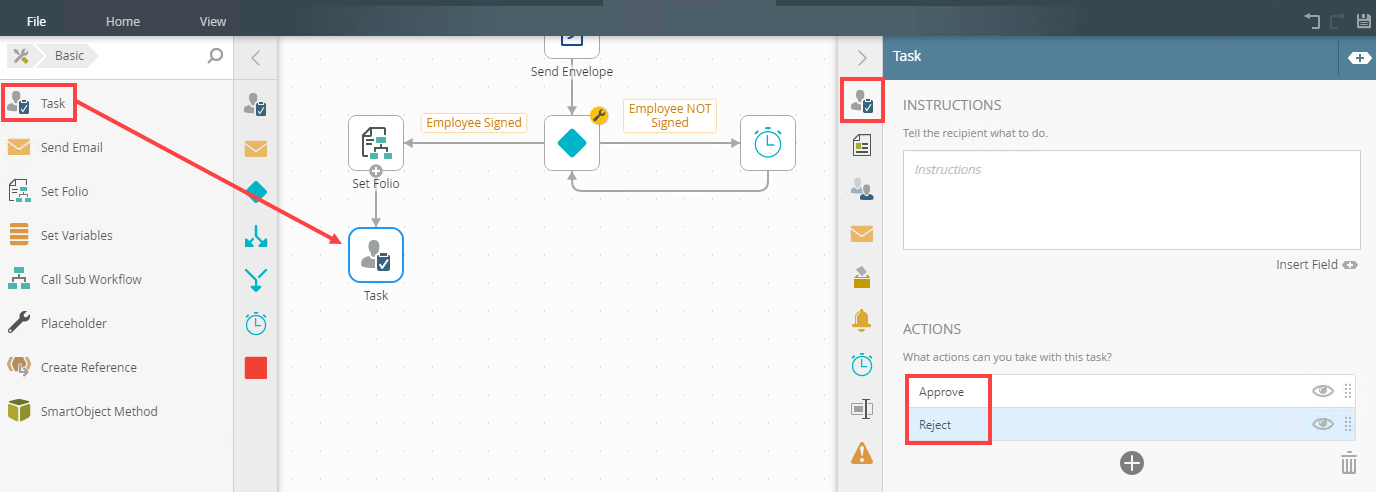1376x492 pixels.
Task: Select the Approve action row
Action: click(x=1131, y=392)
